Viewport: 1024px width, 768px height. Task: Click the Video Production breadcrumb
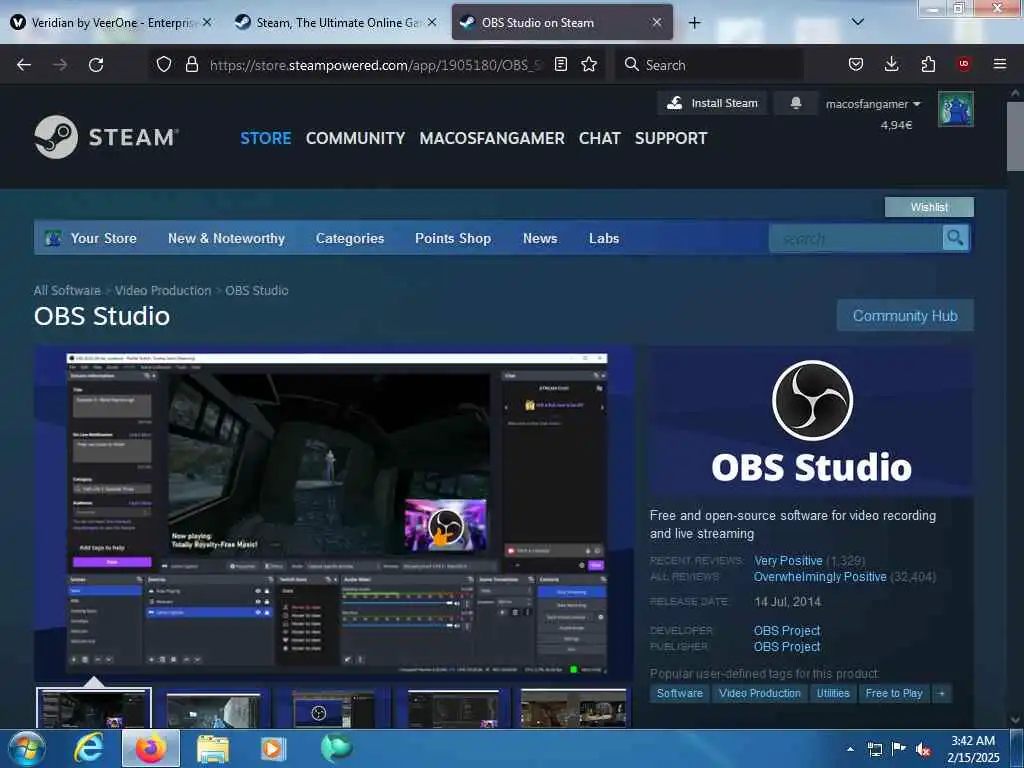click(x=163, y=291)
